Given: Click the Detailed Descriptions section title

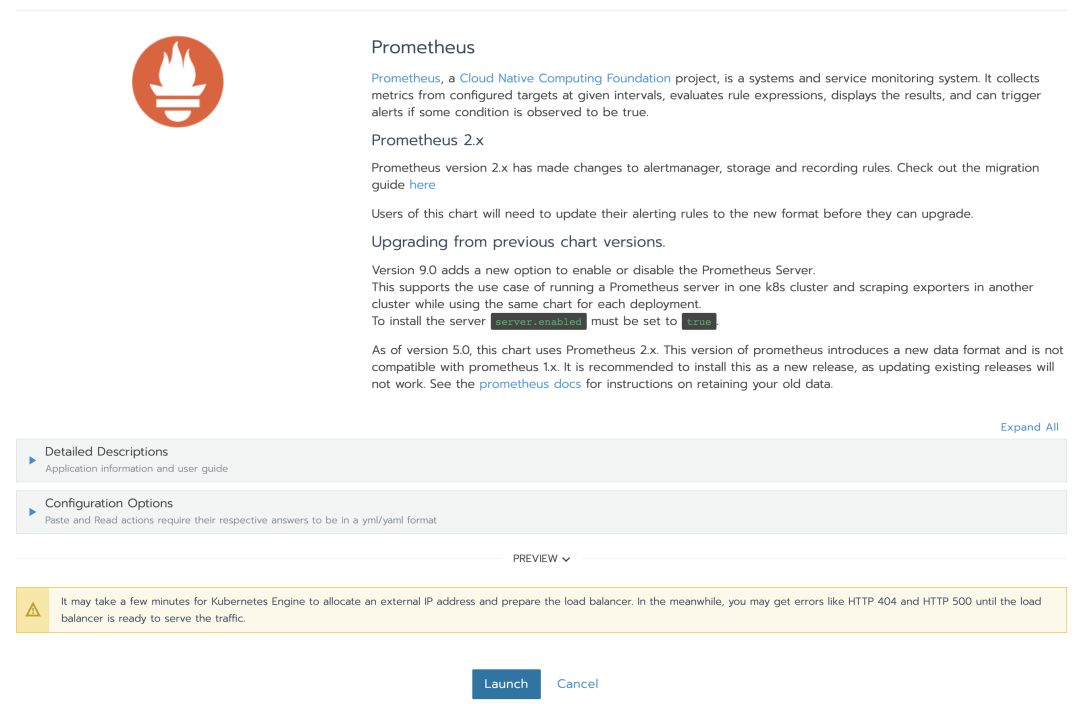Looking at the screenshot, I should 107,452.
